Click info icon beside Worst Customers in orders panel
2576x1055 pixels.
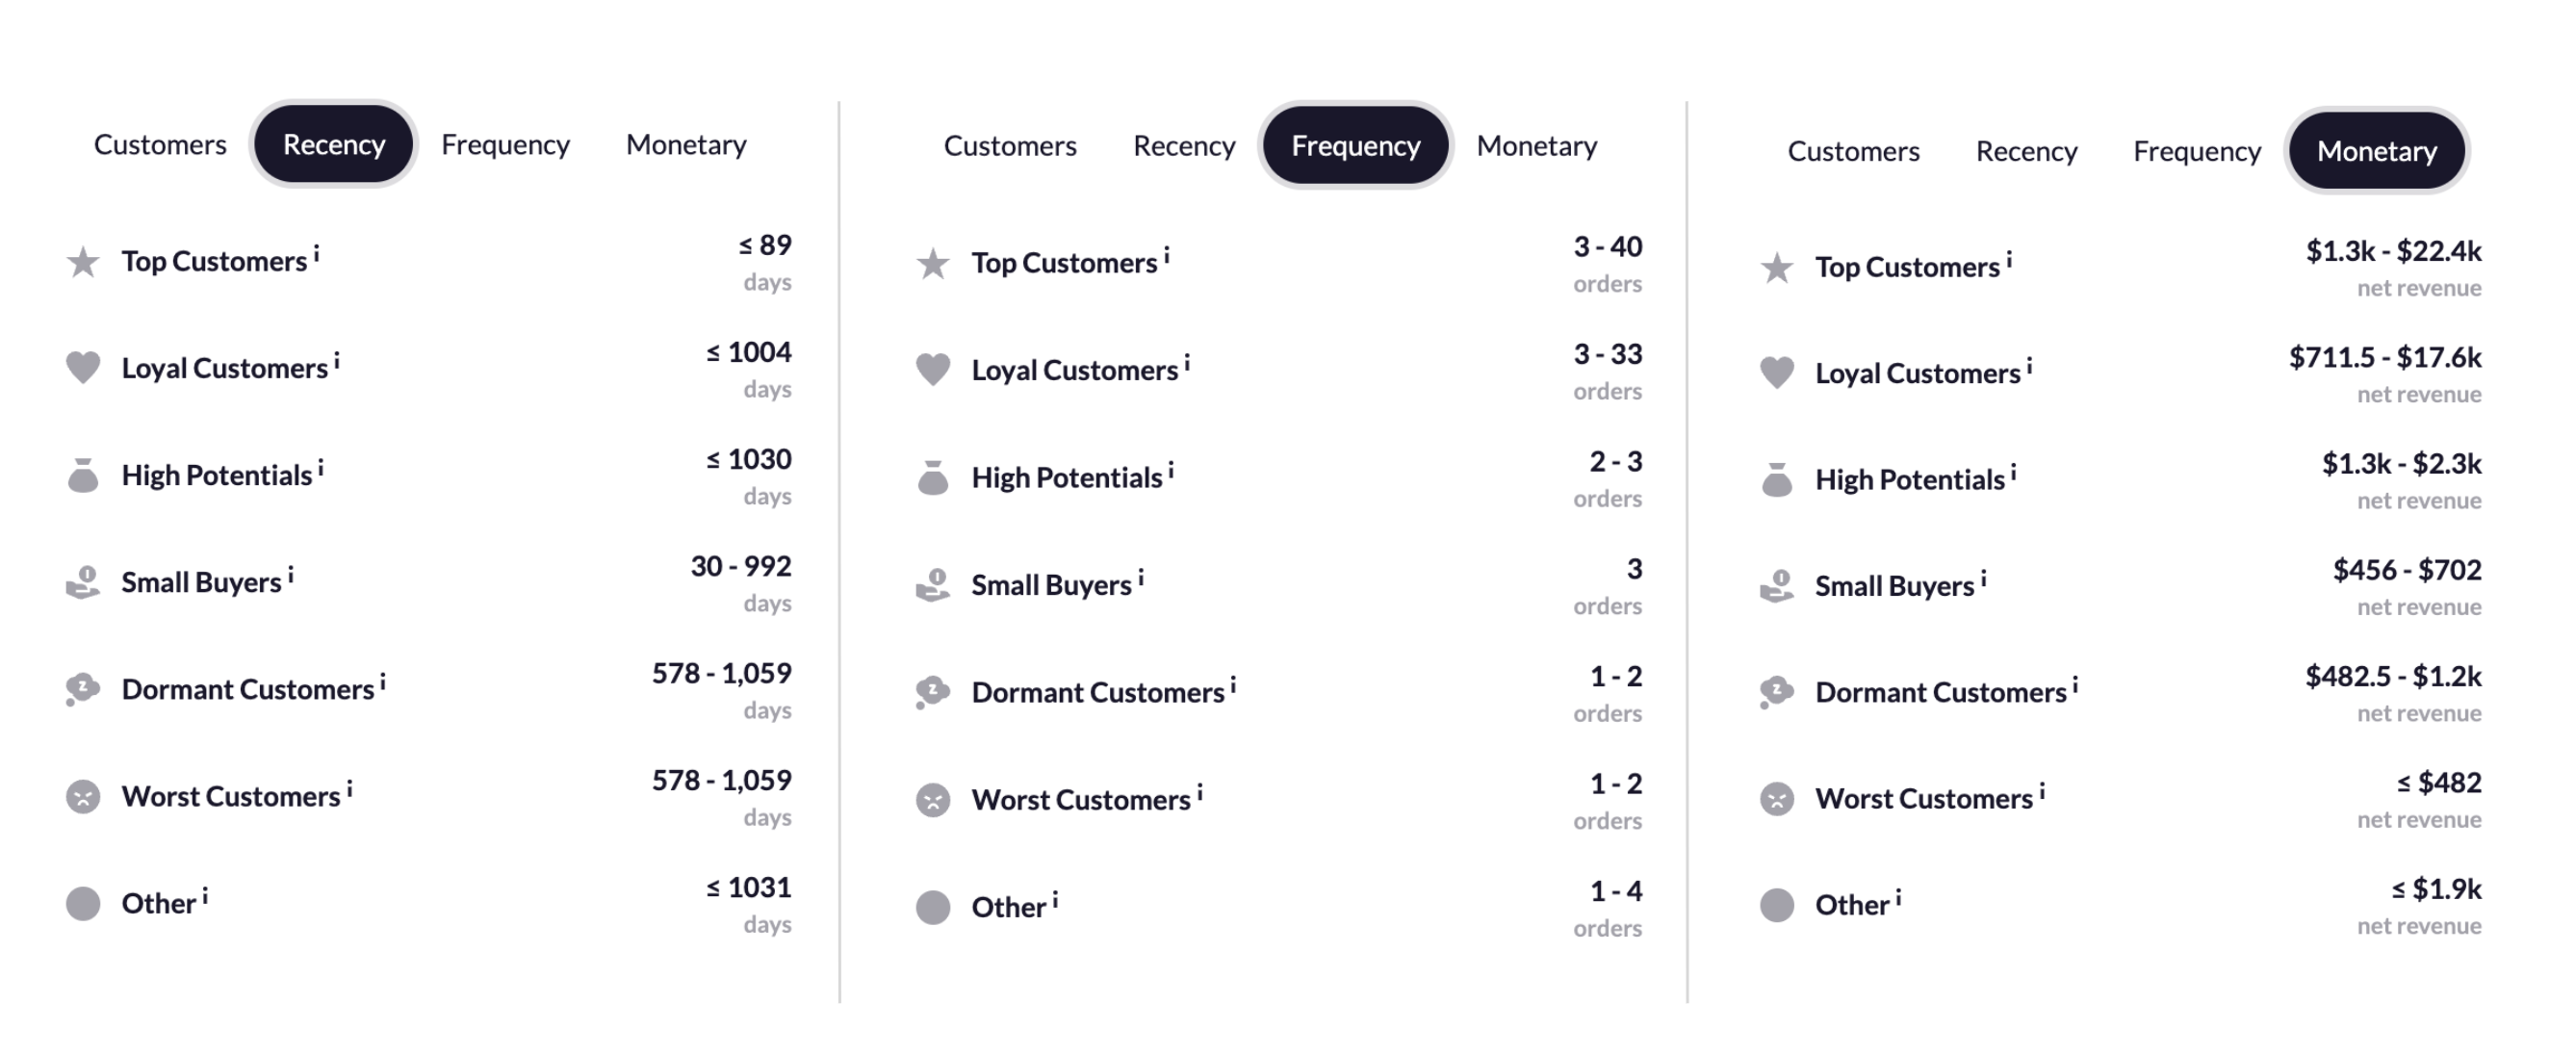pyautogui.click(x=1199, y=791)
